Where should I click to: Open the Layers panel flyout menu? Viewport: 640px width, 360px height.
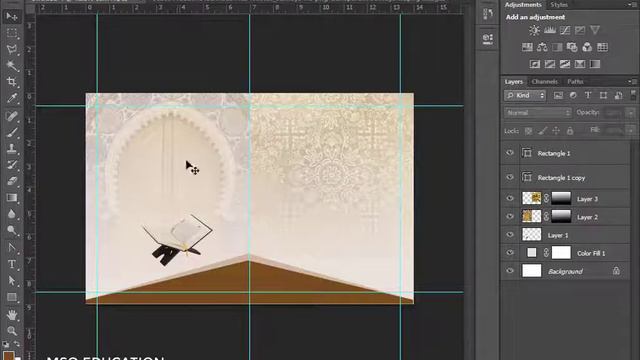(x=632, y=82)
